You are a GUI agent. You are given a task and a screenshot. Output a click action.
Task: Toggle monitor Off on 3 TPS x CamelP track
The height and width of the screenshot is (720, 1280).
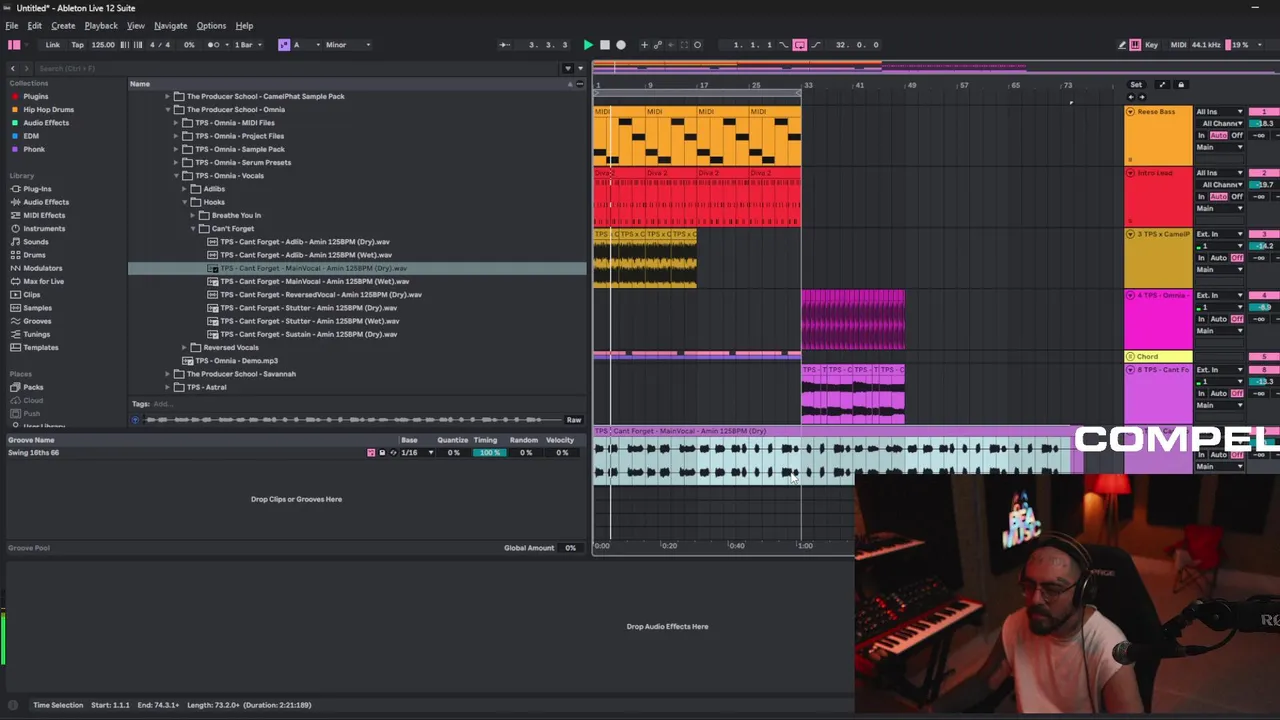1237,258
